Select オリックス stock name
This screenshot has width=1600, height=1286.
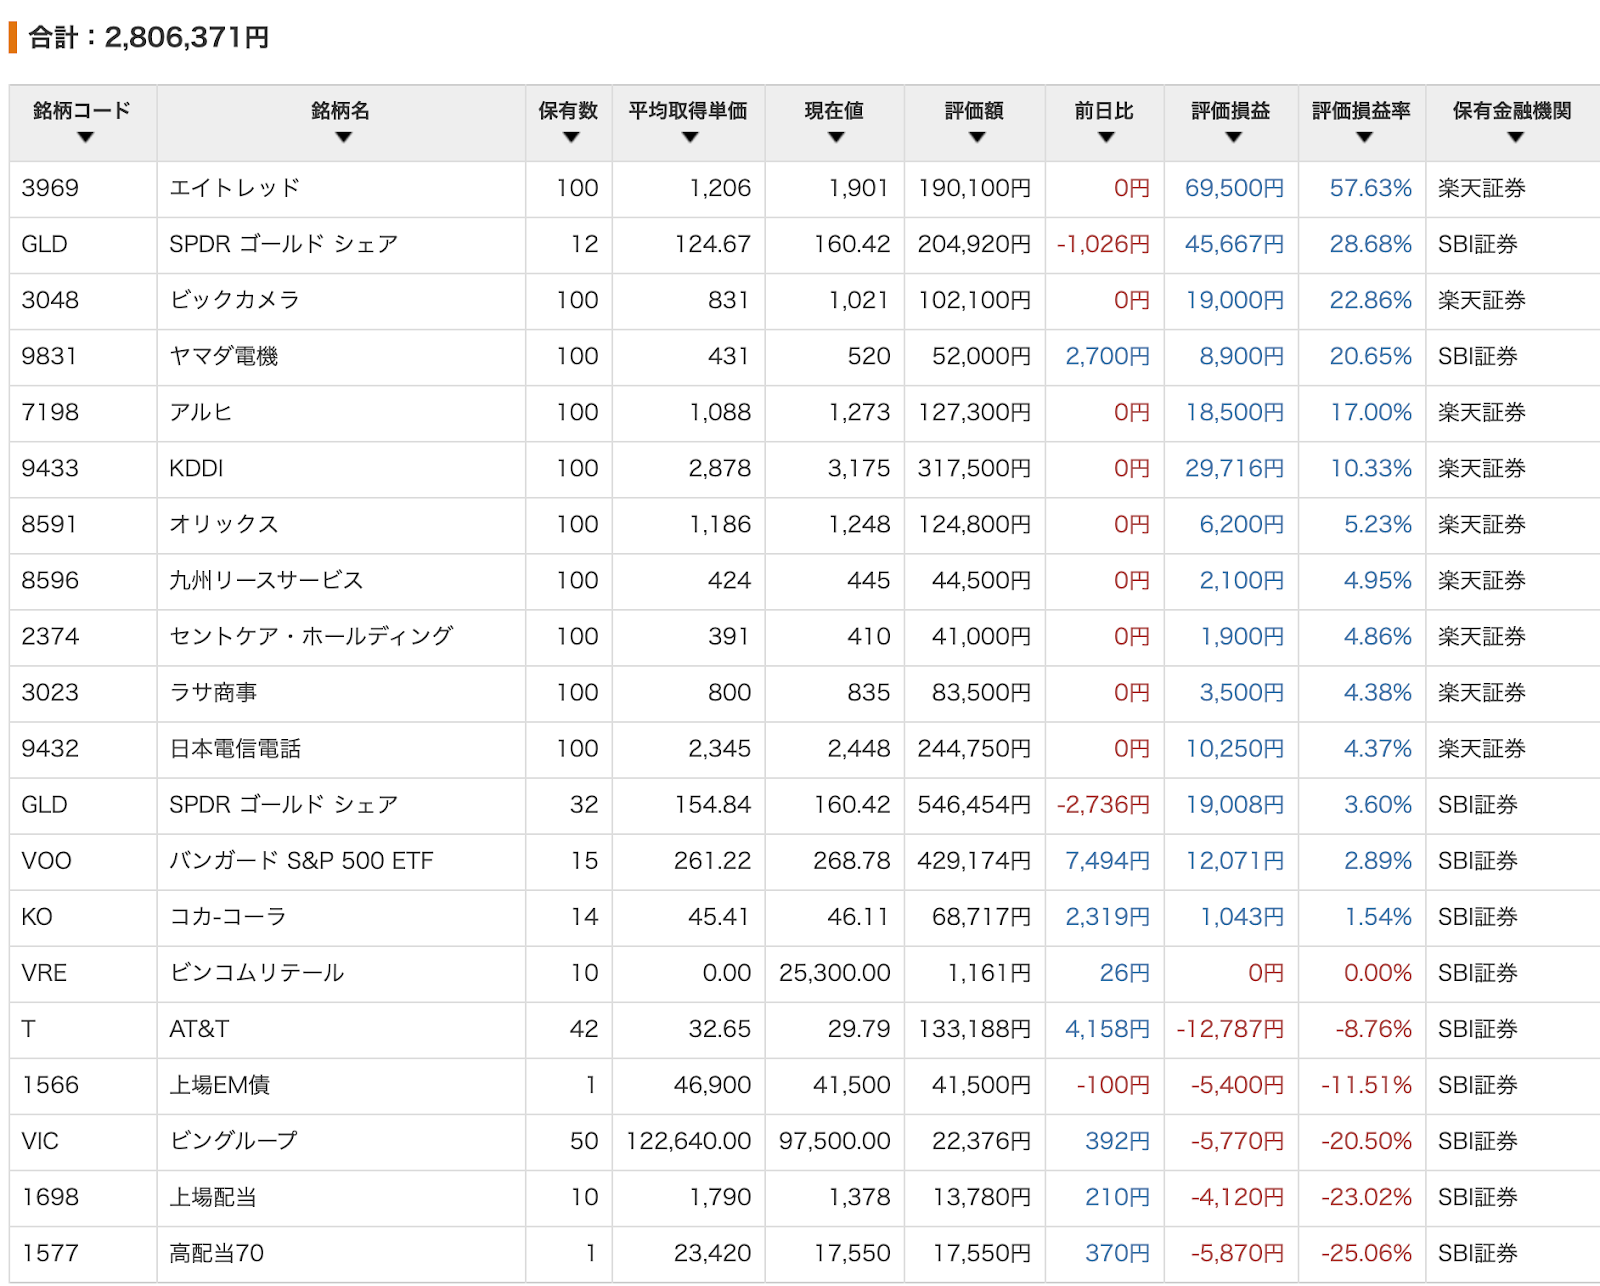click(x=224, y=524)
